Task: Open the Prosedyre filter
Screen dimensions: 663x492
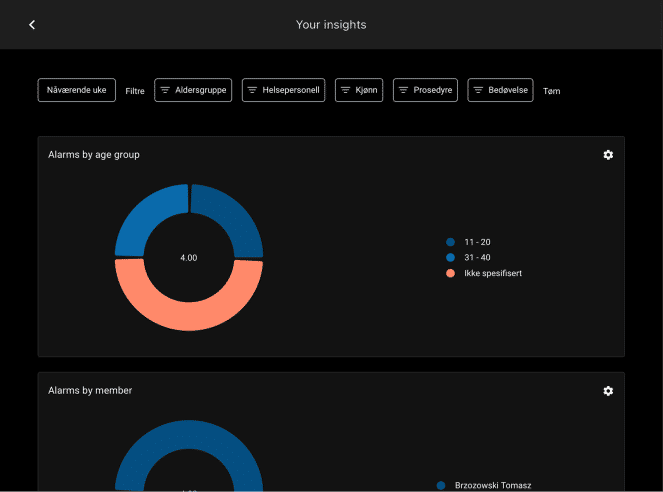Action: (425, 90)
